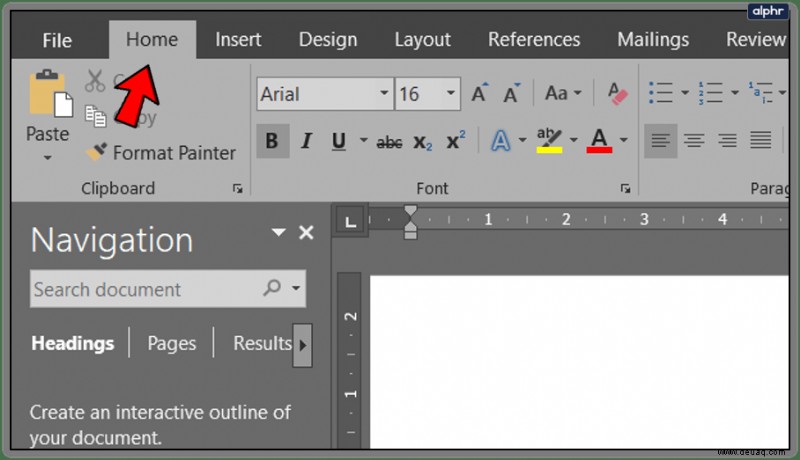Select the Home ribbon tab
800x460 pixels.
[152, 39]
